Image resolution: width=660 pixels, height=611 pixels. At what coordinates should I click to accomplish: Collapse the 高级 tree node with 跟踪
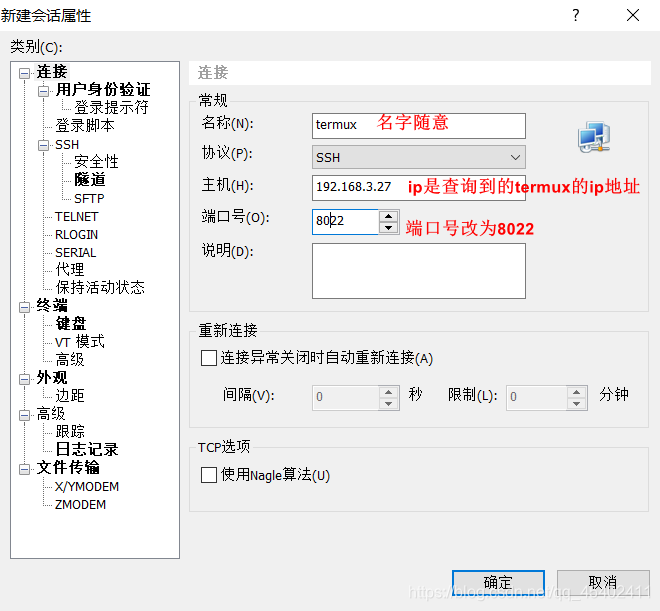tap(24, 416)
